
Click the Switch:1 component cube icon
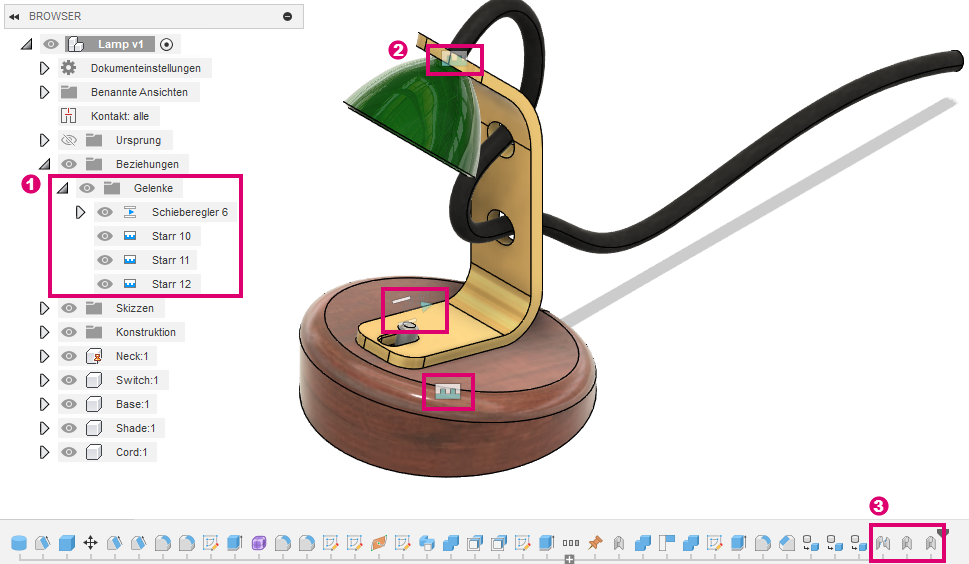click(x=94, y=381)
